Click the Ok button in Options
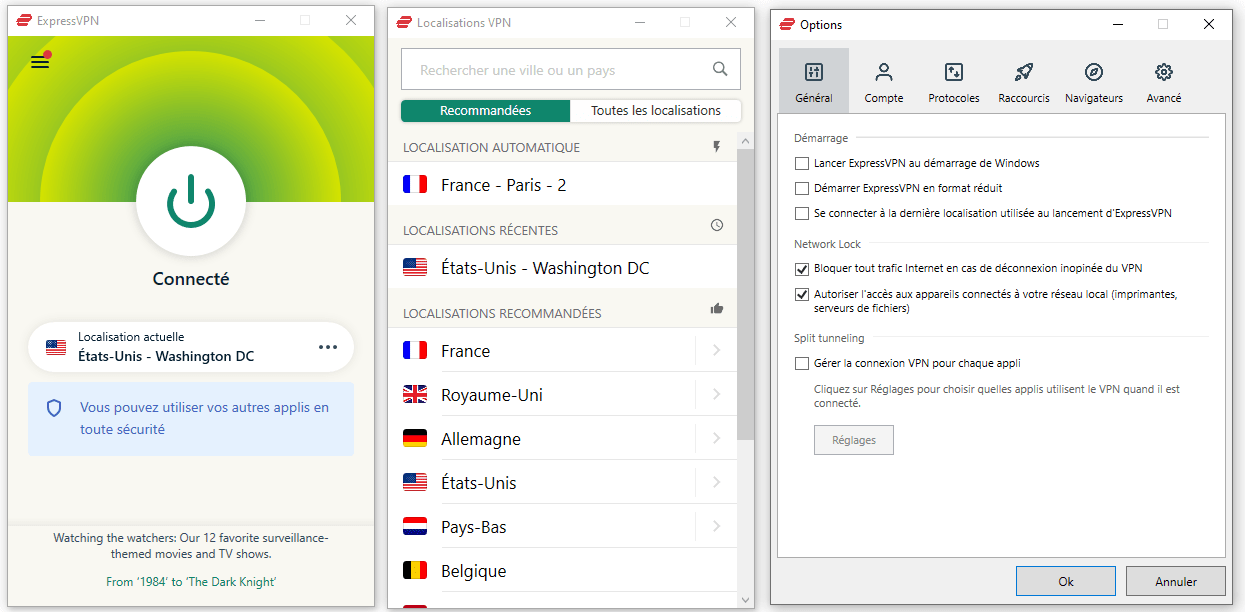 (x=1065, y=581)
